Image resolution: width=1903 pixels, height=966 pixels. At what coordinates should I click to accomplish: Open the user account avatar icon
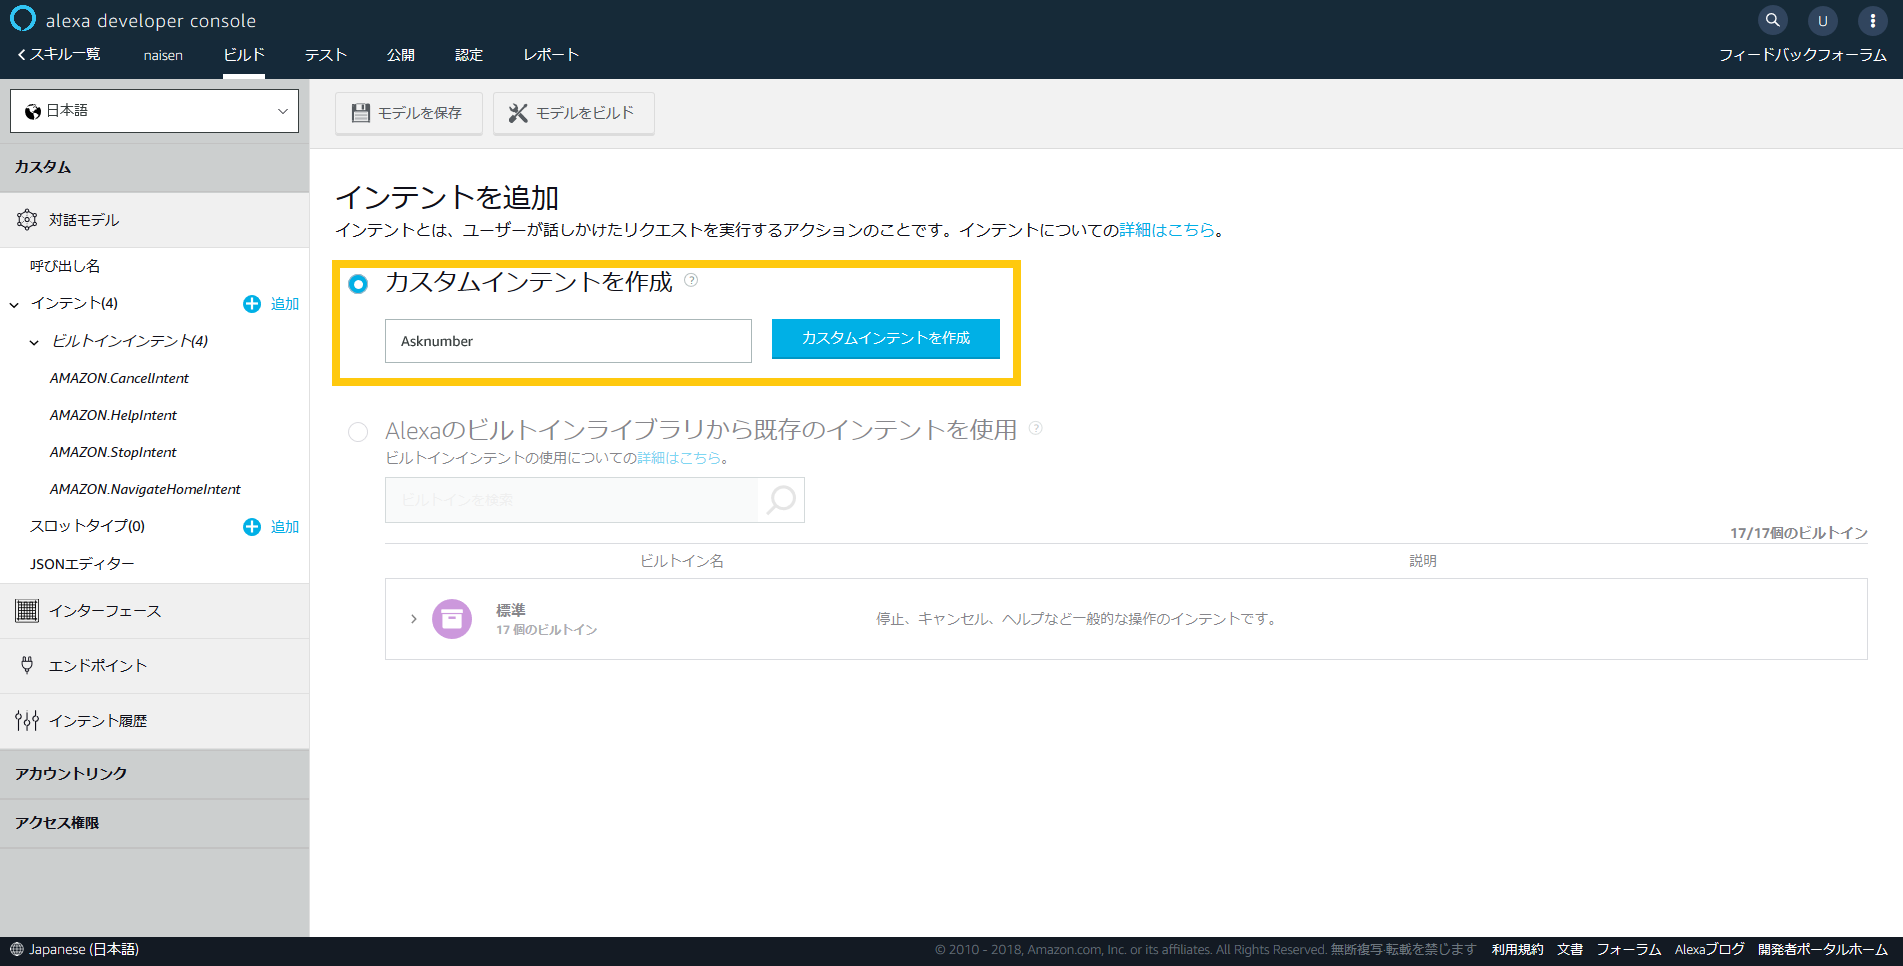pos(1822,20)
